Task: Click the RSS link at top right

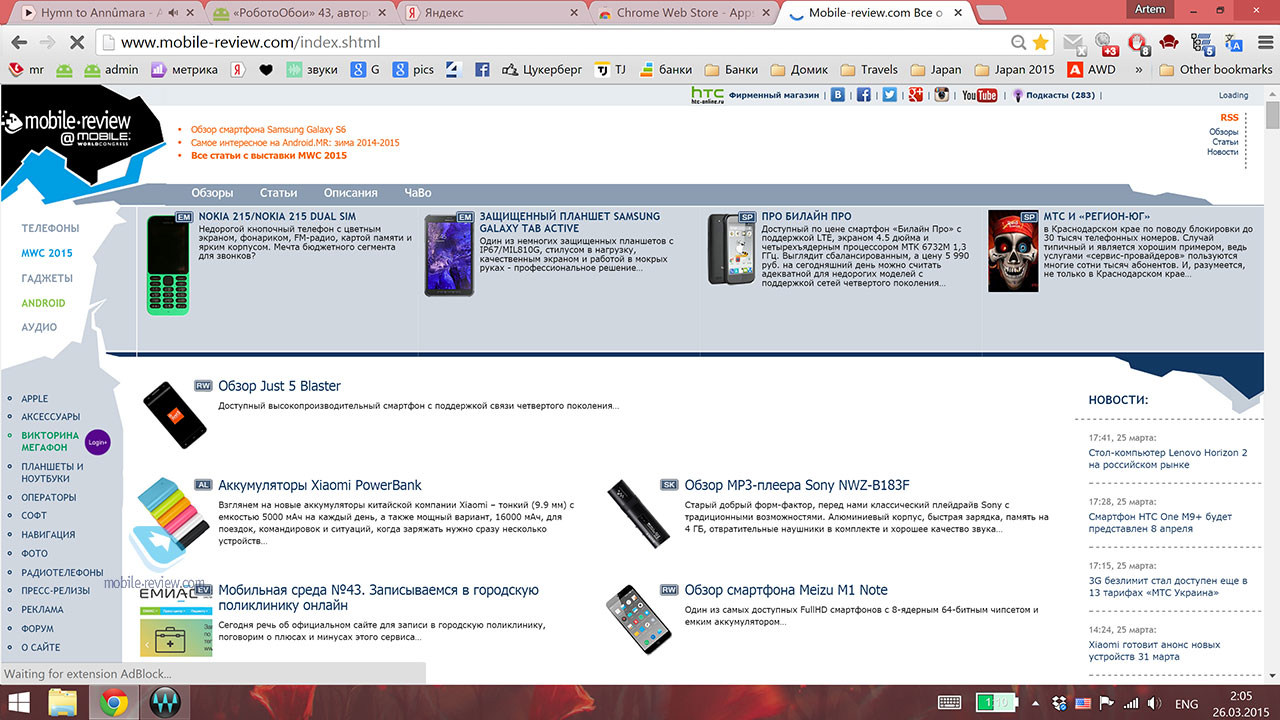Action: [x=1229, y=118]
